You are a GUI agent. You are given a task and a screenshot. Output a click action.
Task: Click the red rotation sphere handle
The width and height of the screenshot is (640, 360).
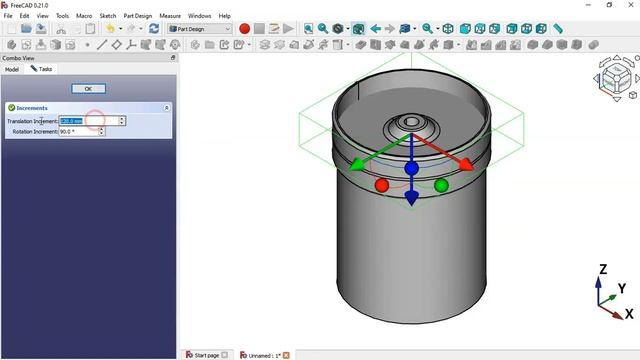382,185
